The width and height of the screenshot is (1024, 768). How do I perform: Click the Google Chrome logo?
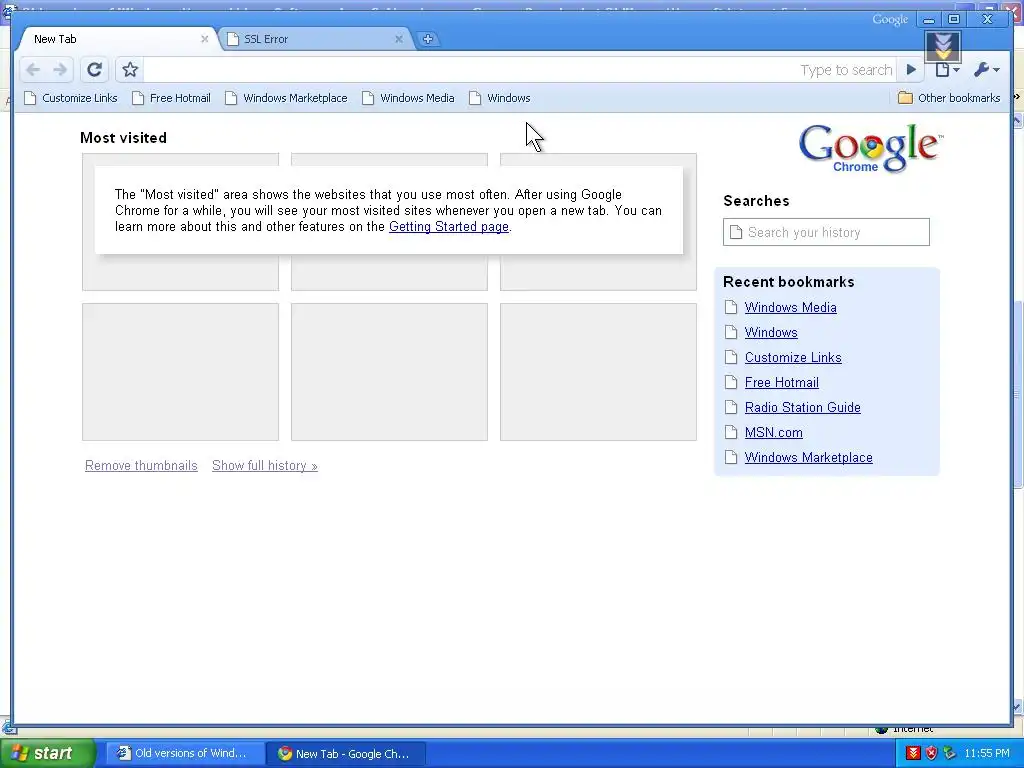pyautogui.click(x=870, y=148)
